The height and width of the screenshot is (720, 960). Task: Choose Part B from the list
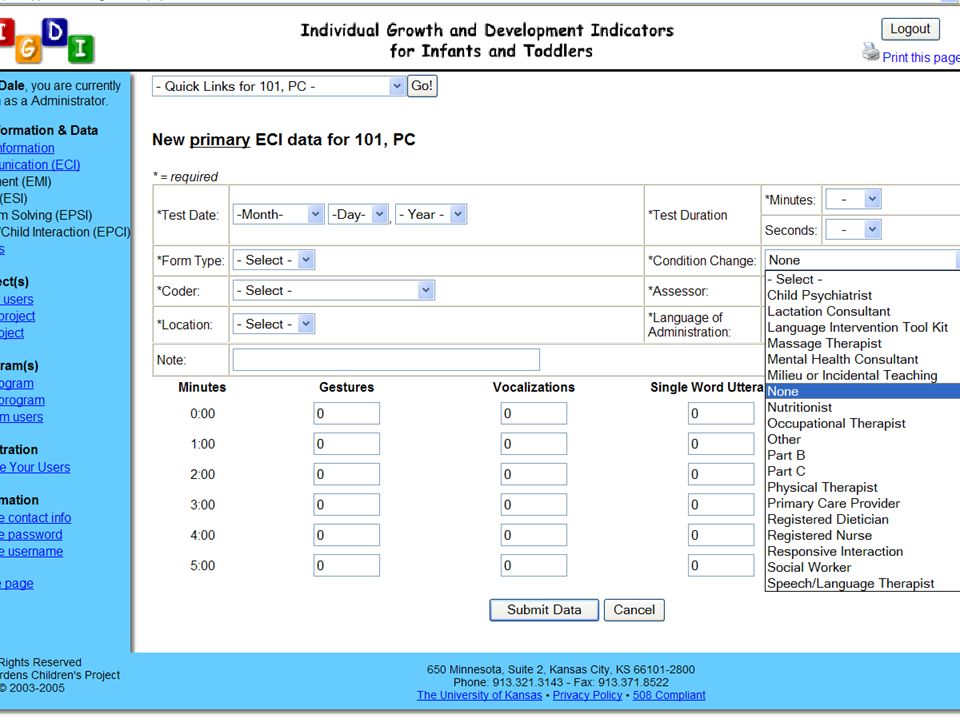(x=863, y=455)
